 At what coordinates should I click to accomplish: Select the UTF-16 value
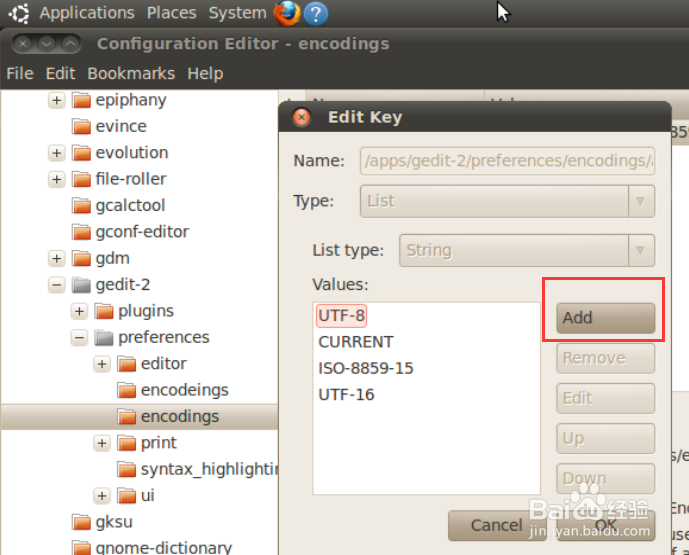tap(346, 395)
